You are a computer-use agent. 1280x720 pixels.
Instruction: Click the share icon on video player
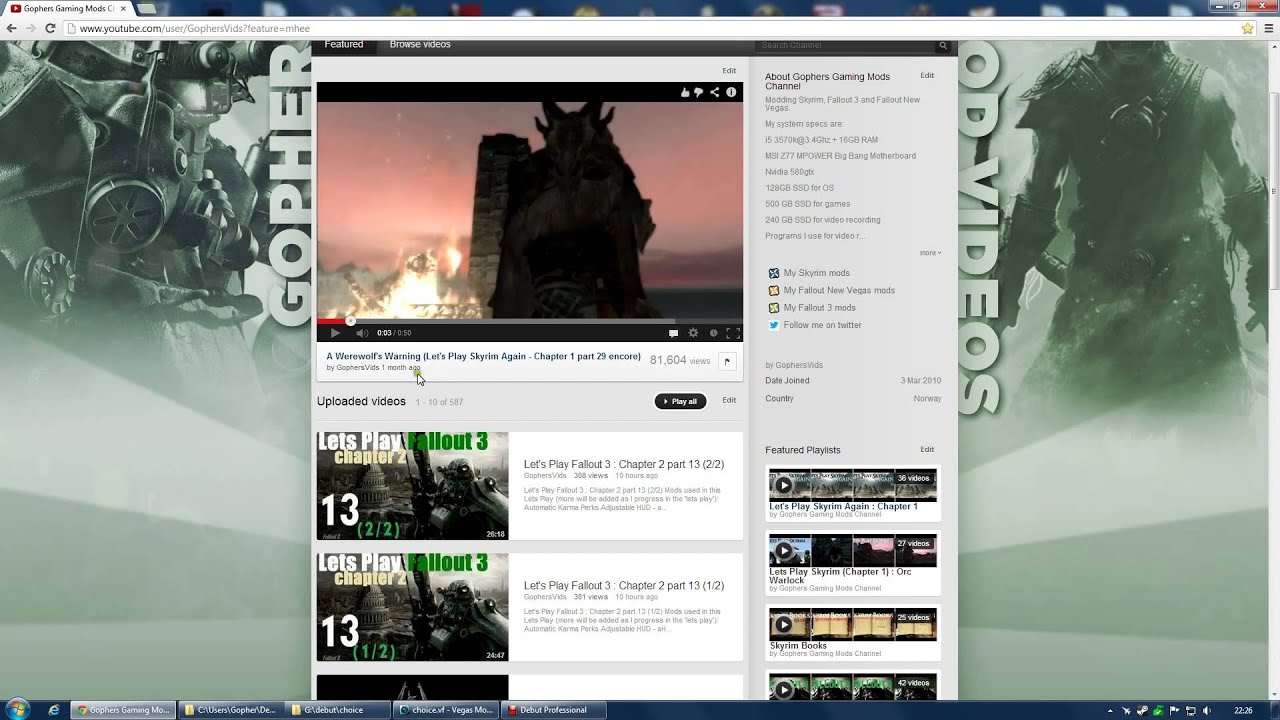(x=714, y=92)
